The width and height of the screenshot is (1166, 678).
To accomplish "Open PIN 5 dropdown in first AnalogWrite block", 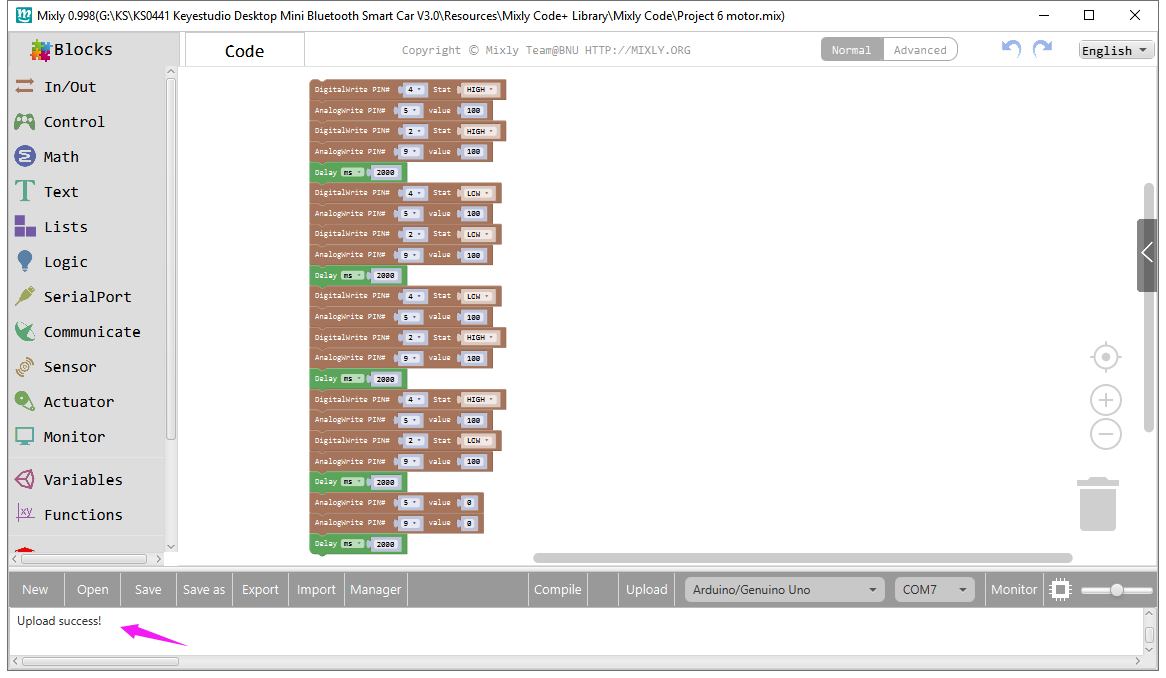I will pyautogui.click(x=410, y=111).
